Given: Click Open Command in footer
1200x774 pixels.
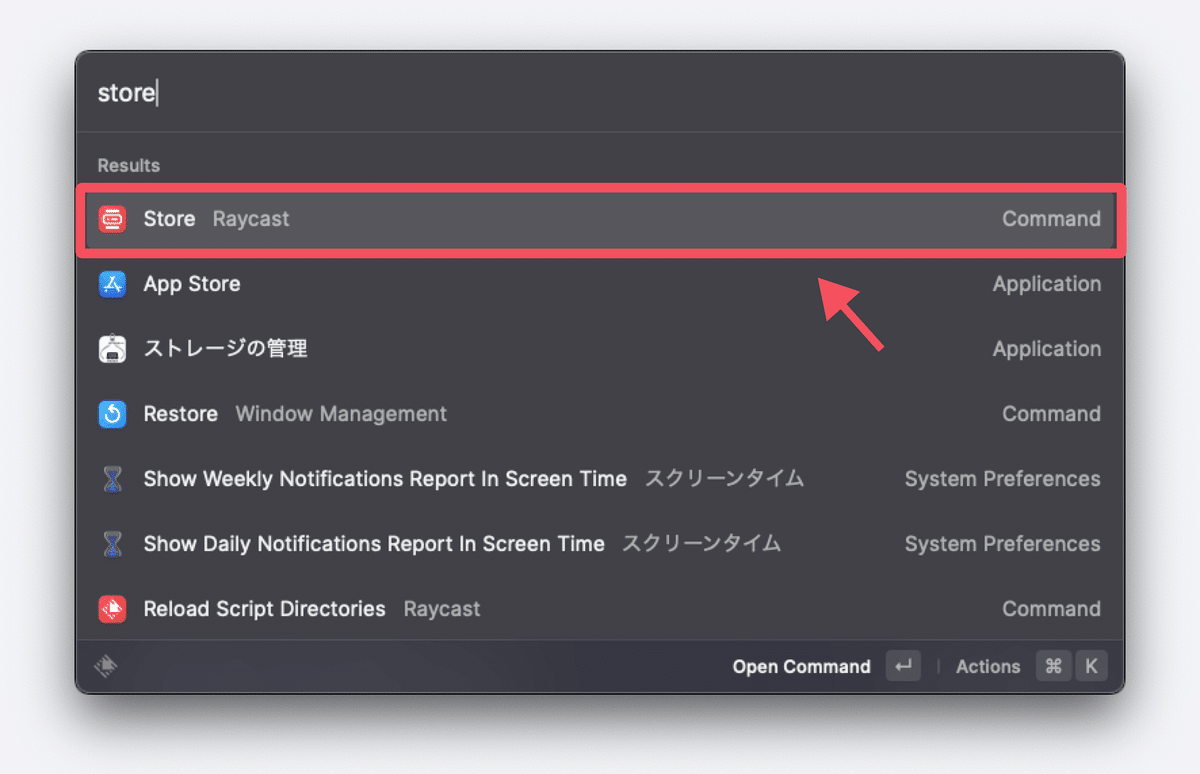Looking at the screenshot, I should (x=801, y=667).
